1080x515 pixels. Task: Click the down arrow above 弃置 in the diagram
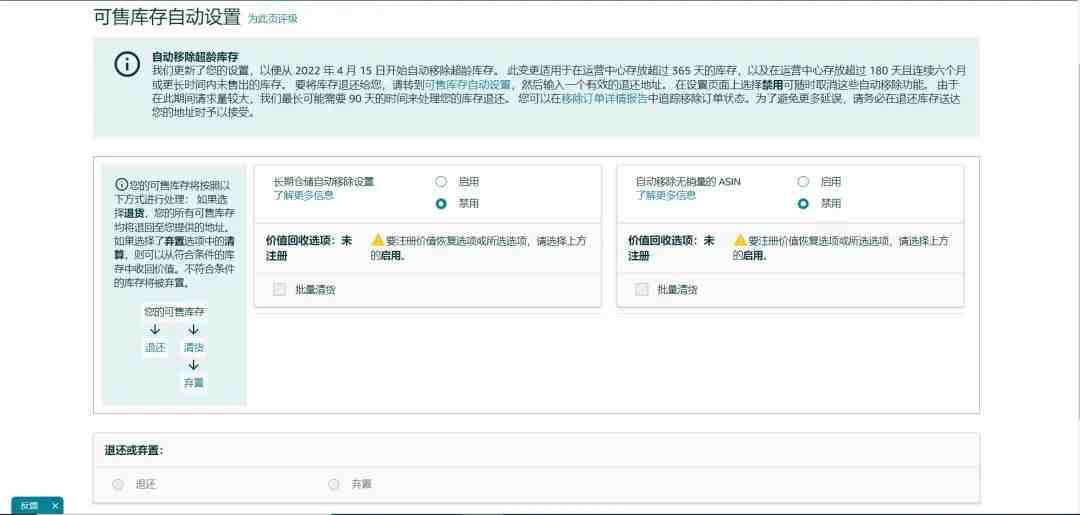pos(194,365)
